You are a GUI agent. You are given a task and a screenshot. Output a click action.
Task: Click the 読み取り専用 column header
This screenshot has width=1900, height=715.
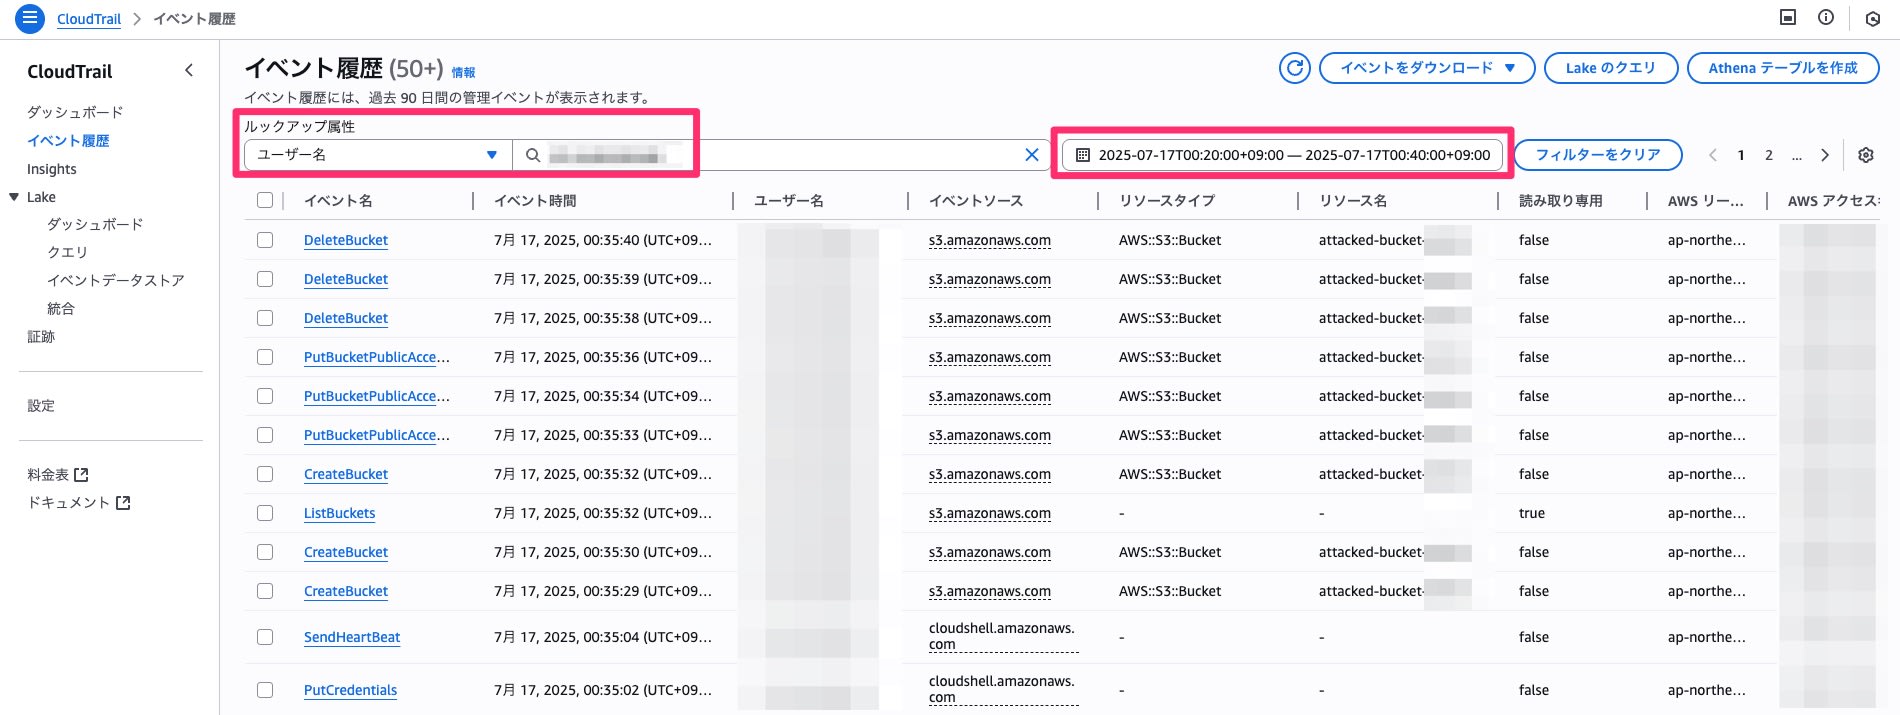(x=1561, y=201)
